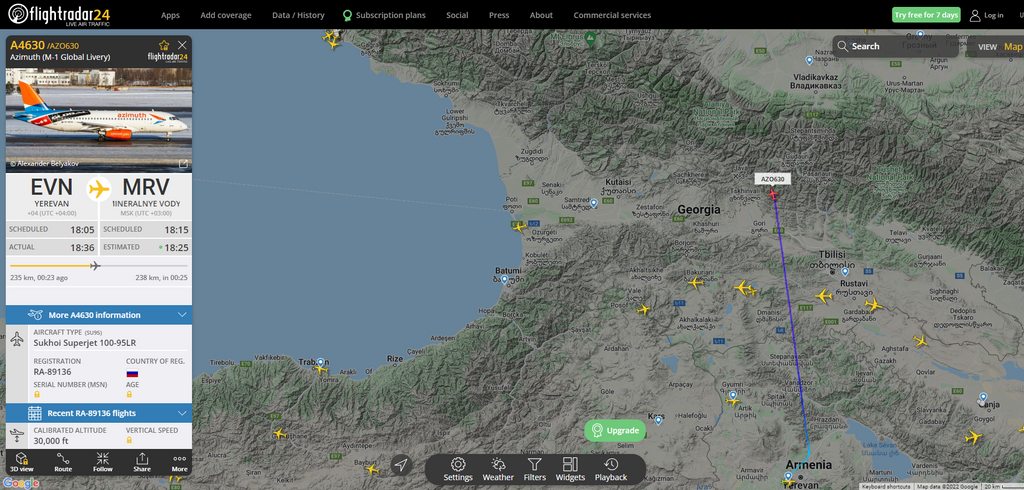Select yellow aircraft near Ozurgeti

pyautogui.click(x=519, y=227)
